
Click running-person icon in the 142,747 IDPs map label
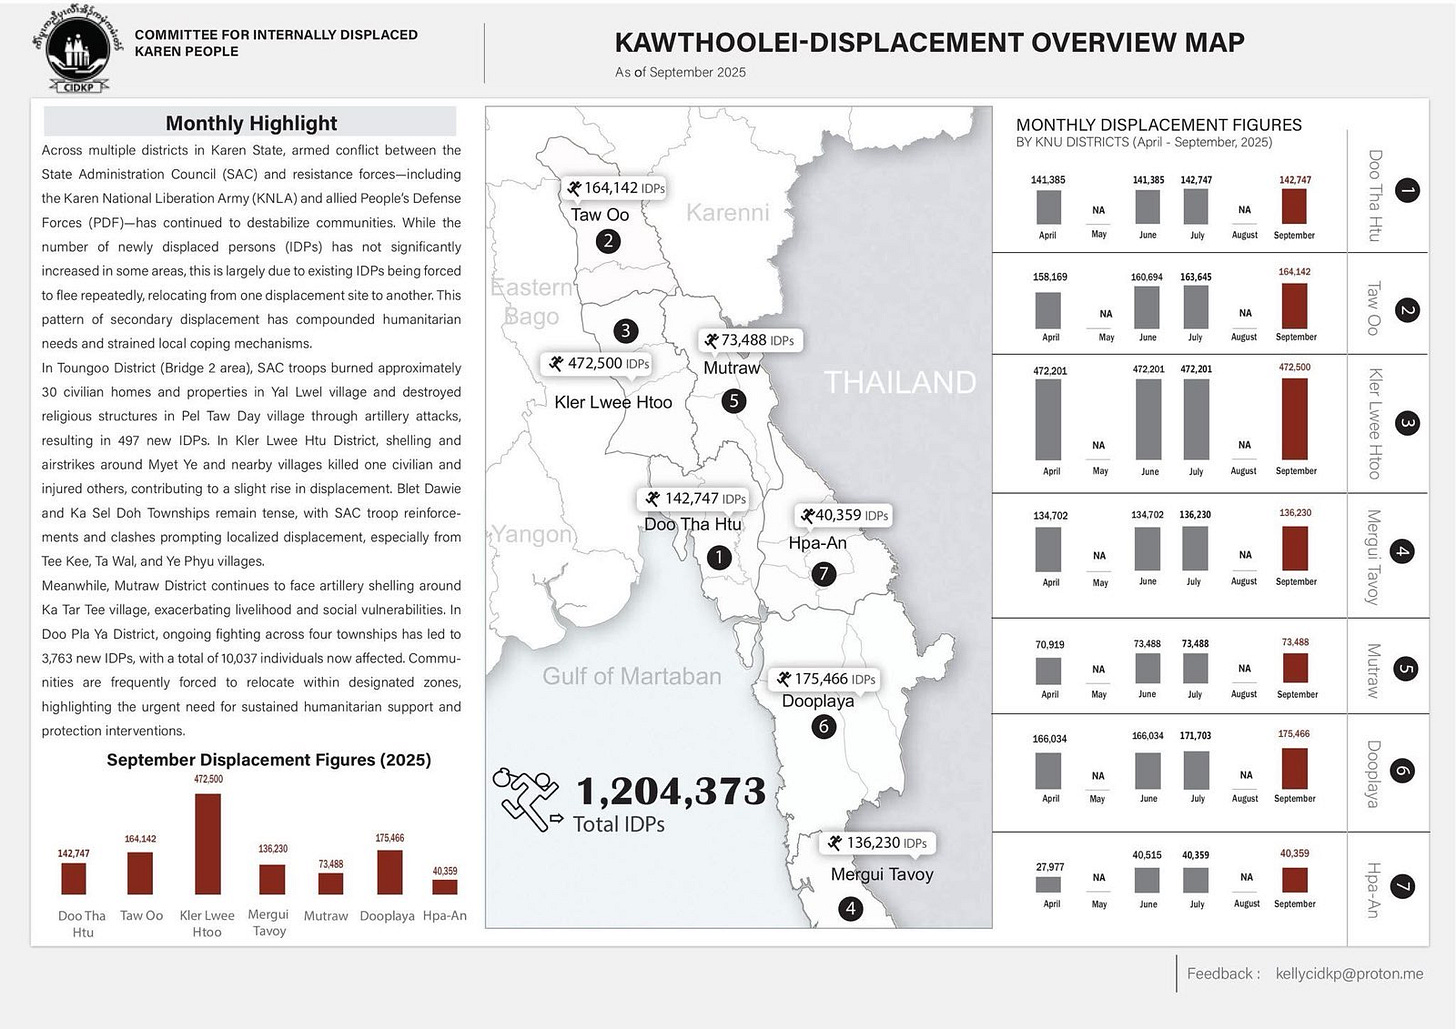tap(653, 499)
